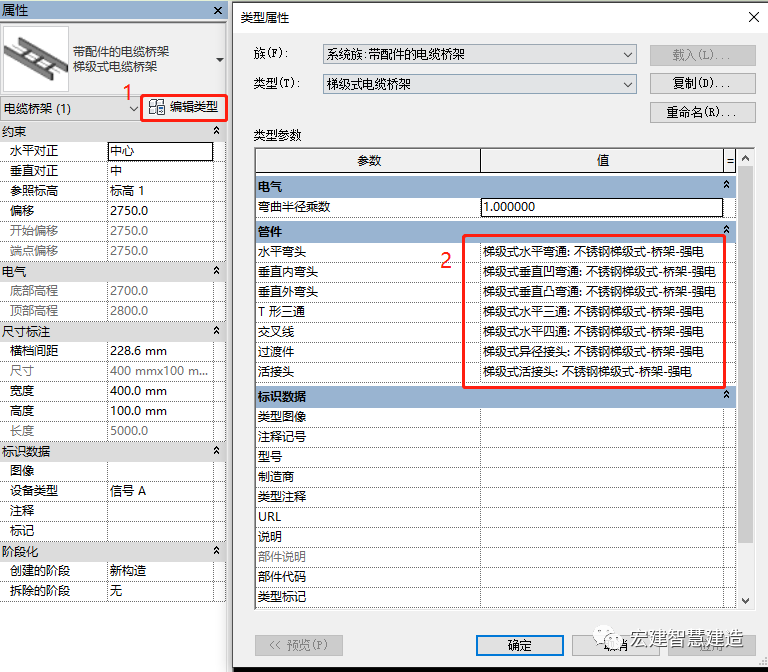
Task: Click the 编辑类型 (Edit Type) button
Action: tap(184, 107)
